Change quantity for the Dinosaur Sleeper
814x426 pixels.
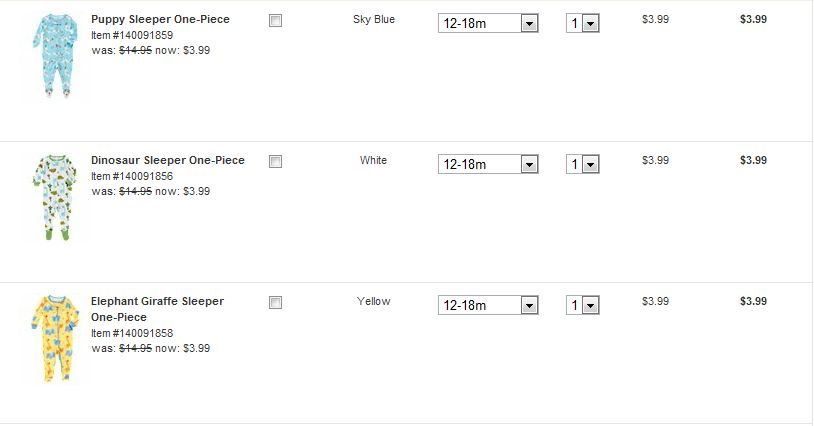pyautogui.click(x=582, y=164)
